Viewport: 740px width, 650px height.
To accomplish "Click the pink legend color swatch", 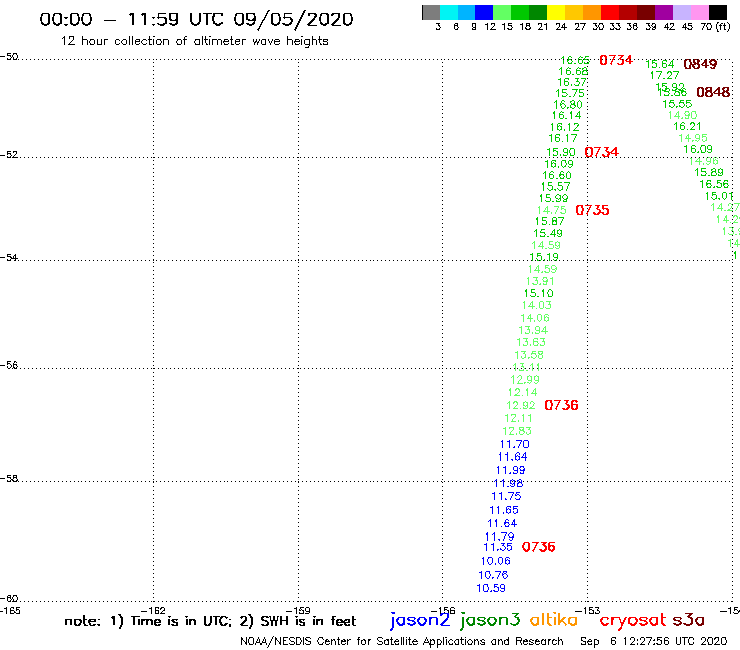I will [700, 13].
